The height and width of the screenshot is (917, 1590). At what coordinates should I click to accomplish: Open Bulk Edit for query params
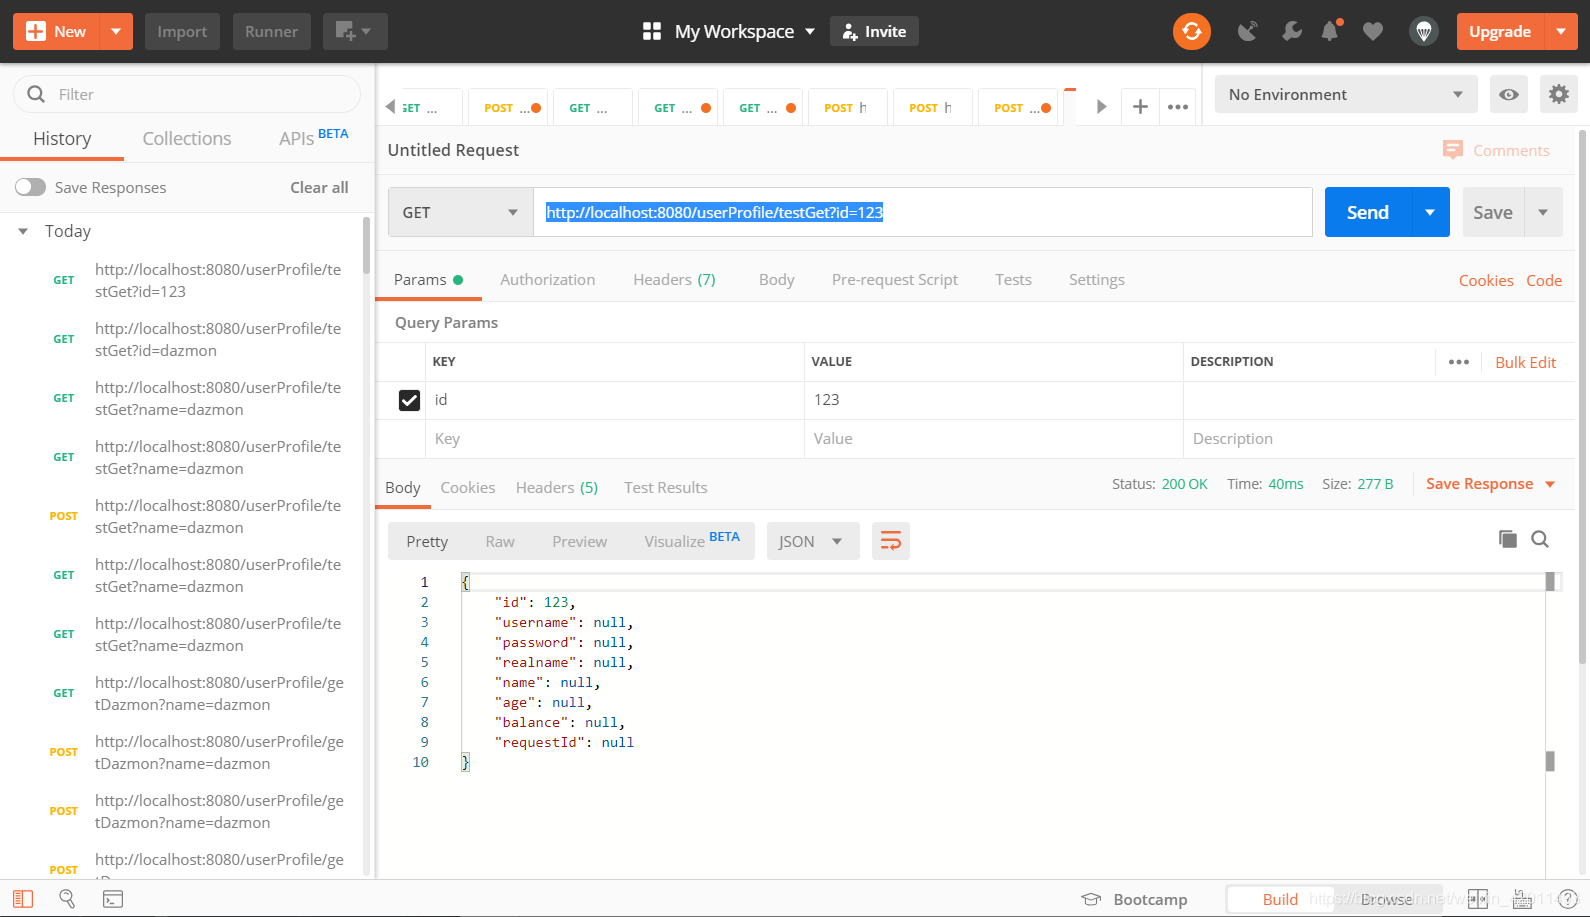(1525, 362)
